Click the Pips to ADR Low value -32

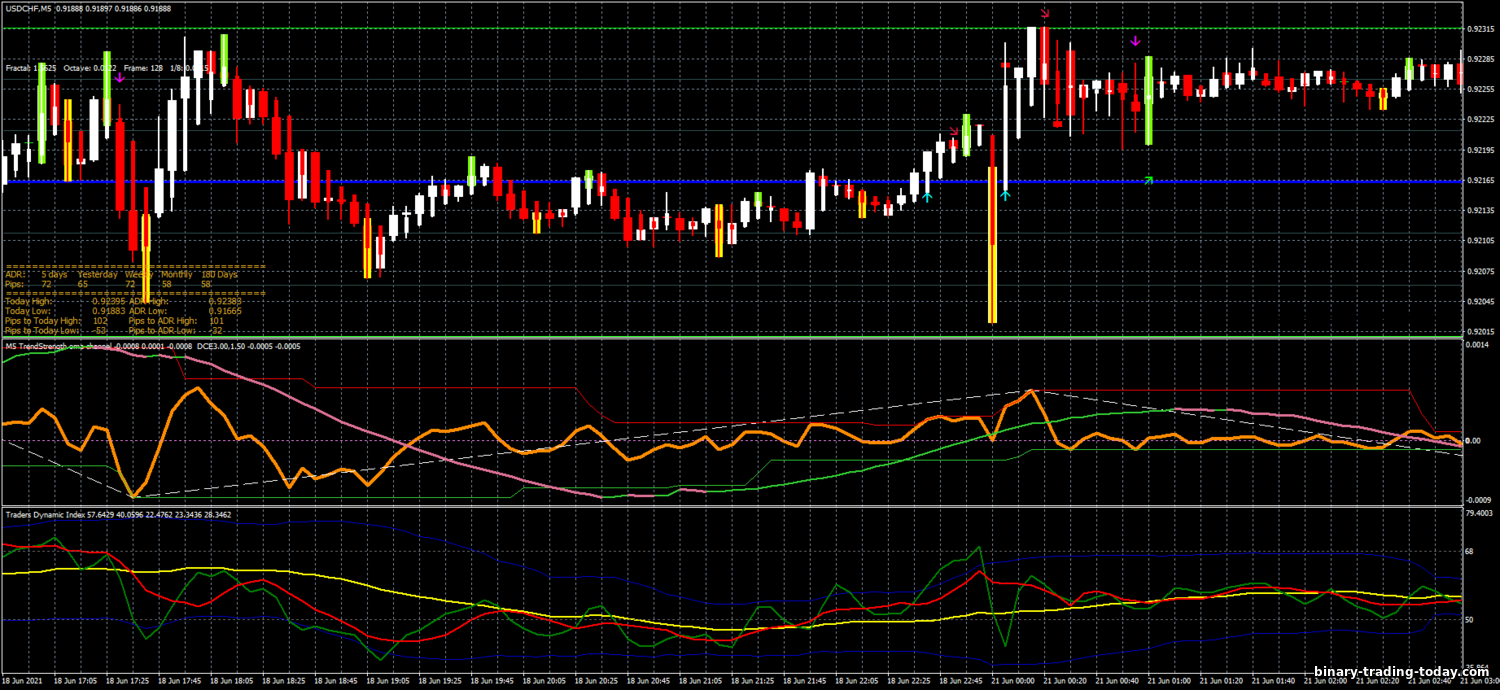tap(216, 331)
